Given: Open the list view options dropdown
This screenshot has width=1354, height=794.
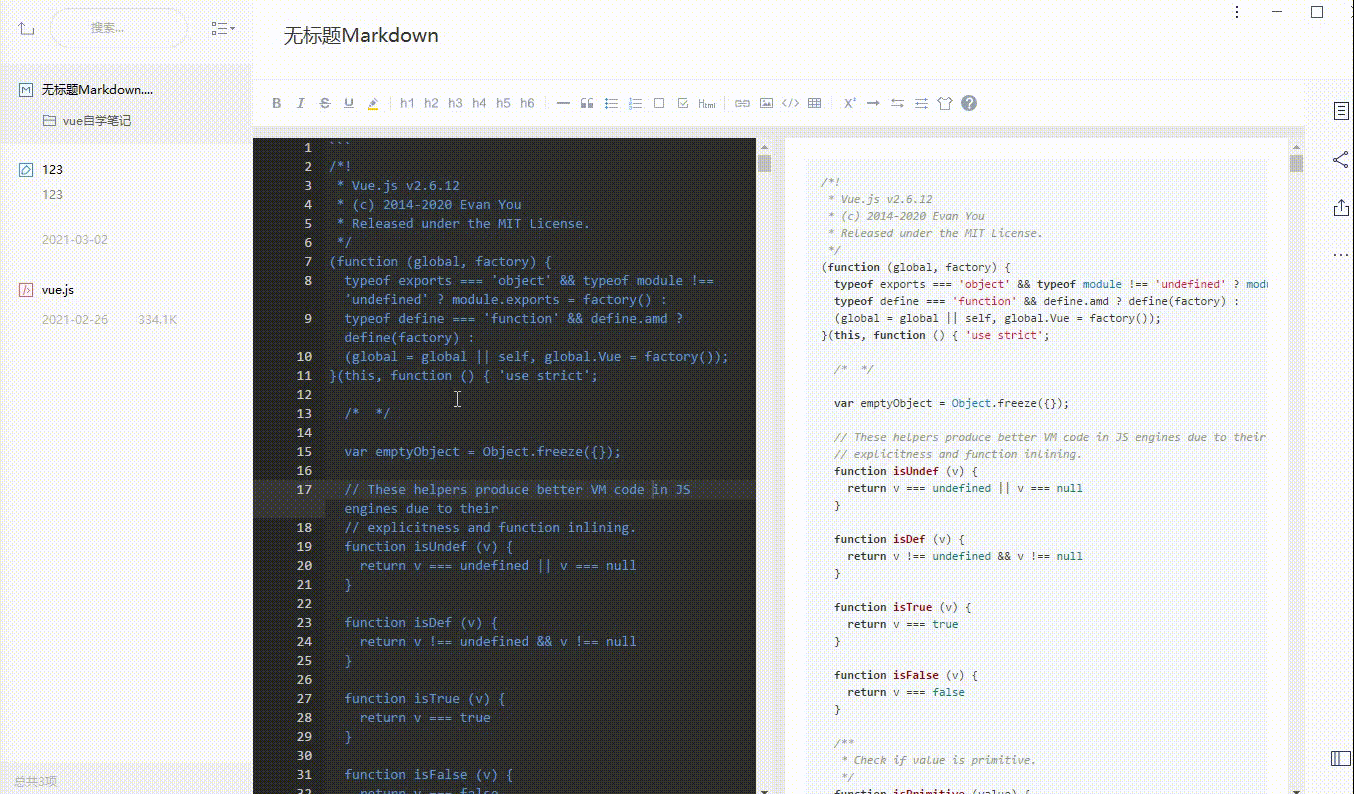Looking at the screenshot, I should (223, 28).
